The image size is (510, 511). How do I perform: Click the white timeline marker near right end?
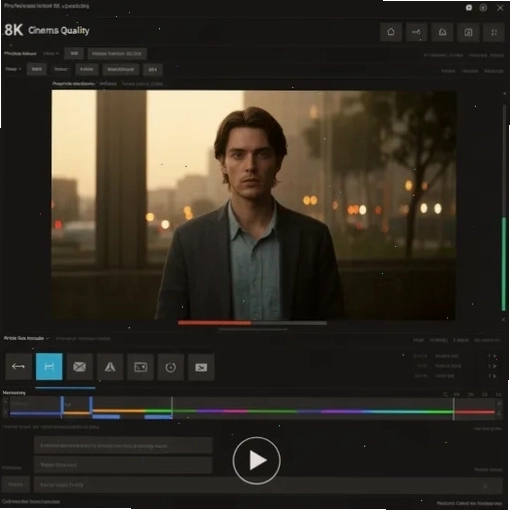454,409
